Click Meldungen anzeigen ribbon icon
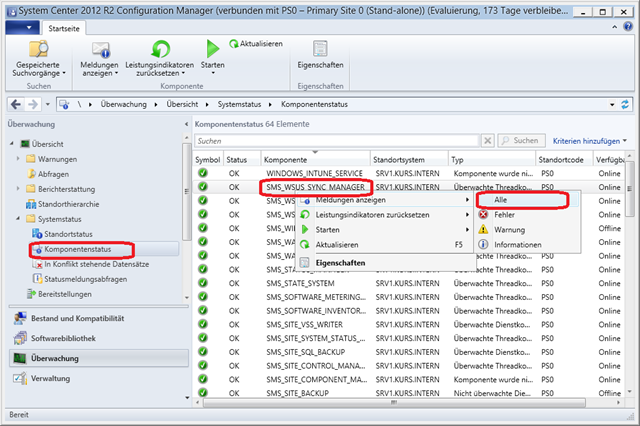This screenshot has height=426, width=640. coord(100,50)
